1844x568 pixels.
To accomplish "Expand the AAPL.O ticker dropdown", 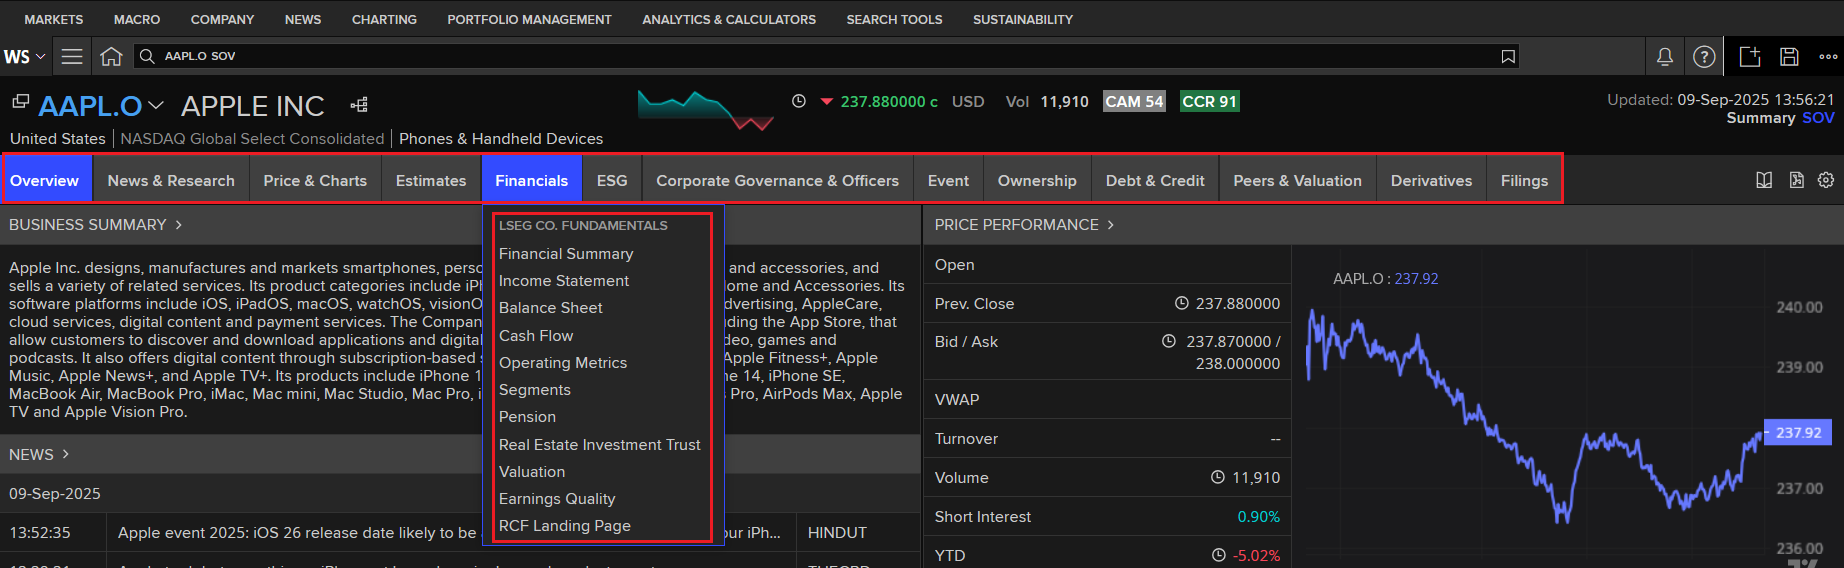I will click(x=156, y=105).
